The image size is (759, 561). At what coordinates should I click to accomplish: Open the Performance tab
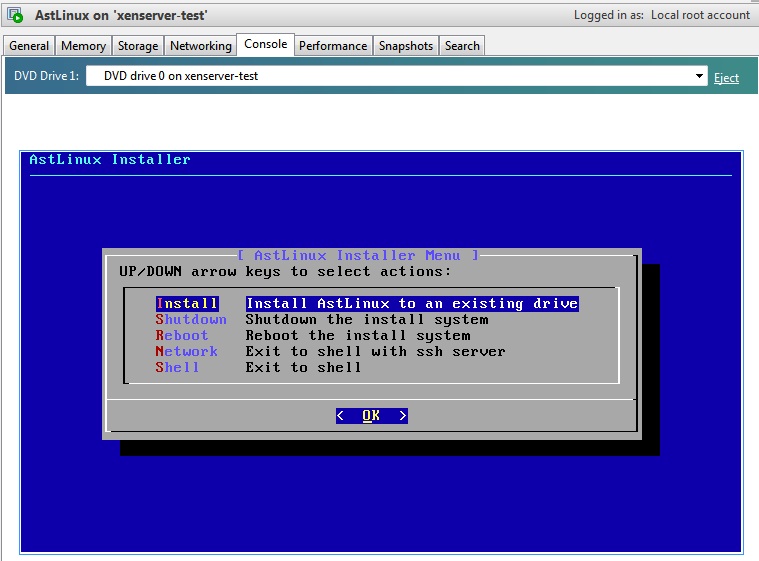coord(333,45)
